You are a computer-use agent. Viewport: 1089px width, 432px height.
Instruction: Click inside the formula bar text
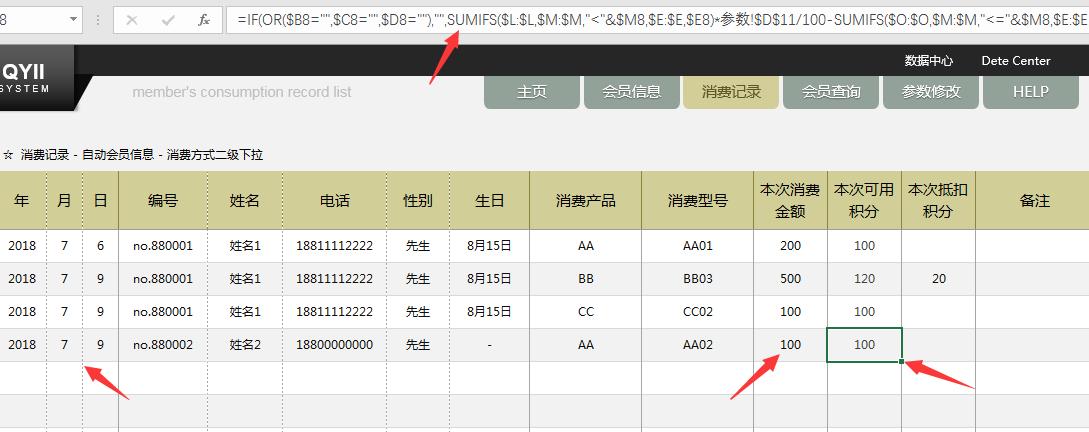pos(657,20)
